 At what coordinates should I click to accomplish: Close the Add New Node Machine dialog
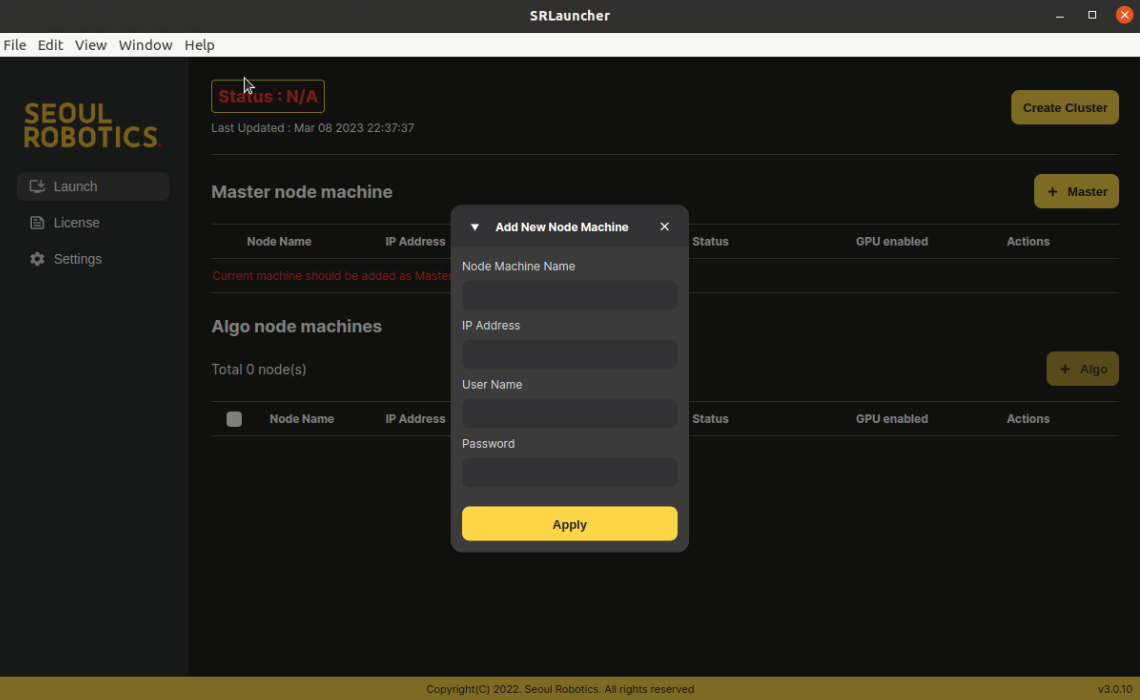tap(664, 227)
